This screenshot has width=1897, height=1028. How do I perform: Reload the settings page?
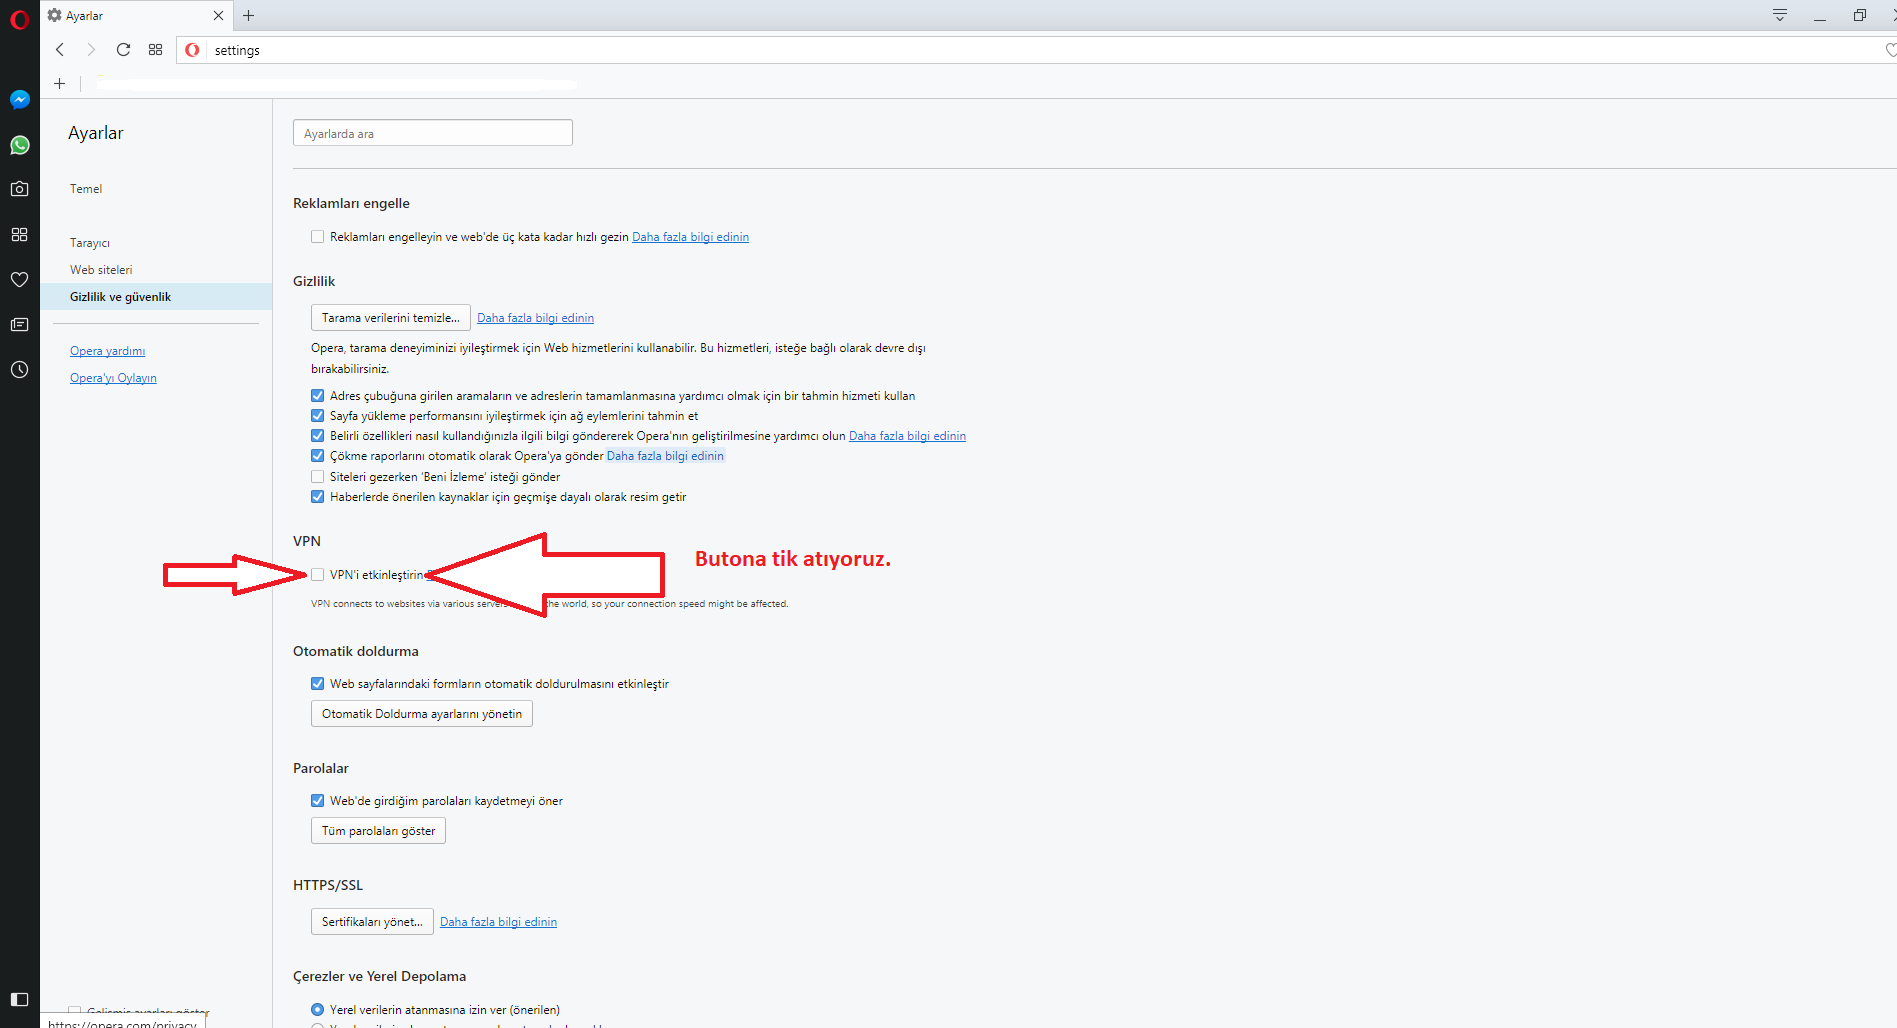[123, 49]
